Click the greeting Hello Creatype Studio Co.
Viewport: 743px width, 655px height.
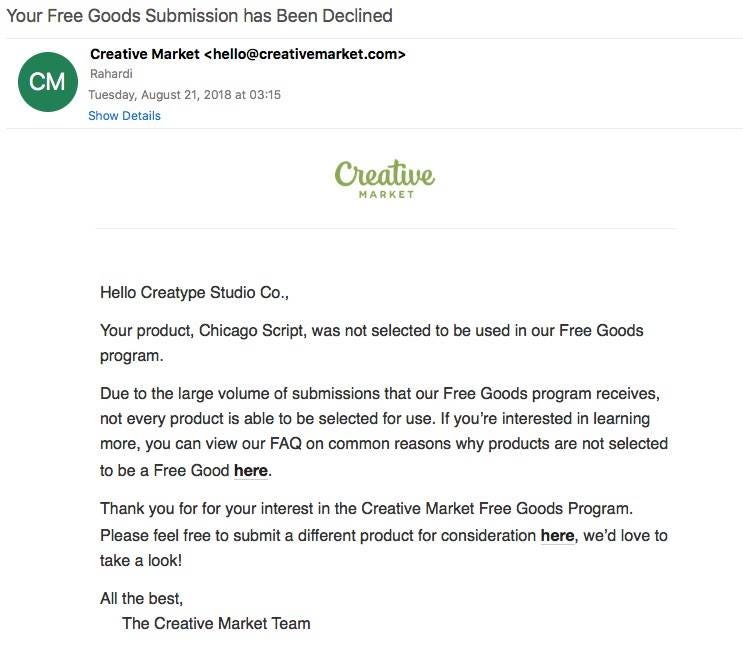click(x=194, y=292)
